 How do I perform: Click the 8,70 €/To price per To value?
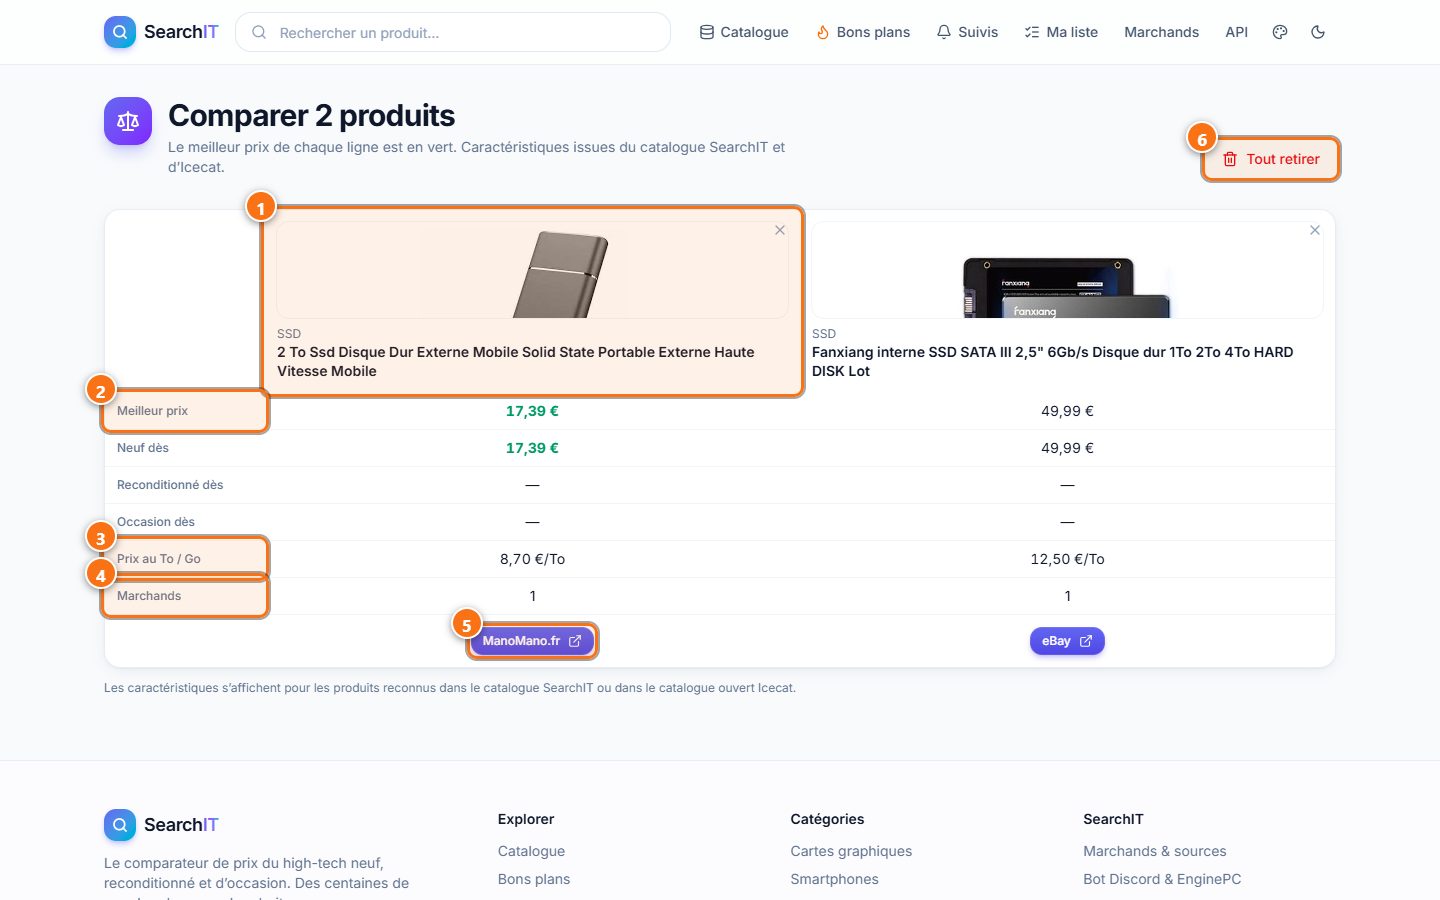point(532,559)
